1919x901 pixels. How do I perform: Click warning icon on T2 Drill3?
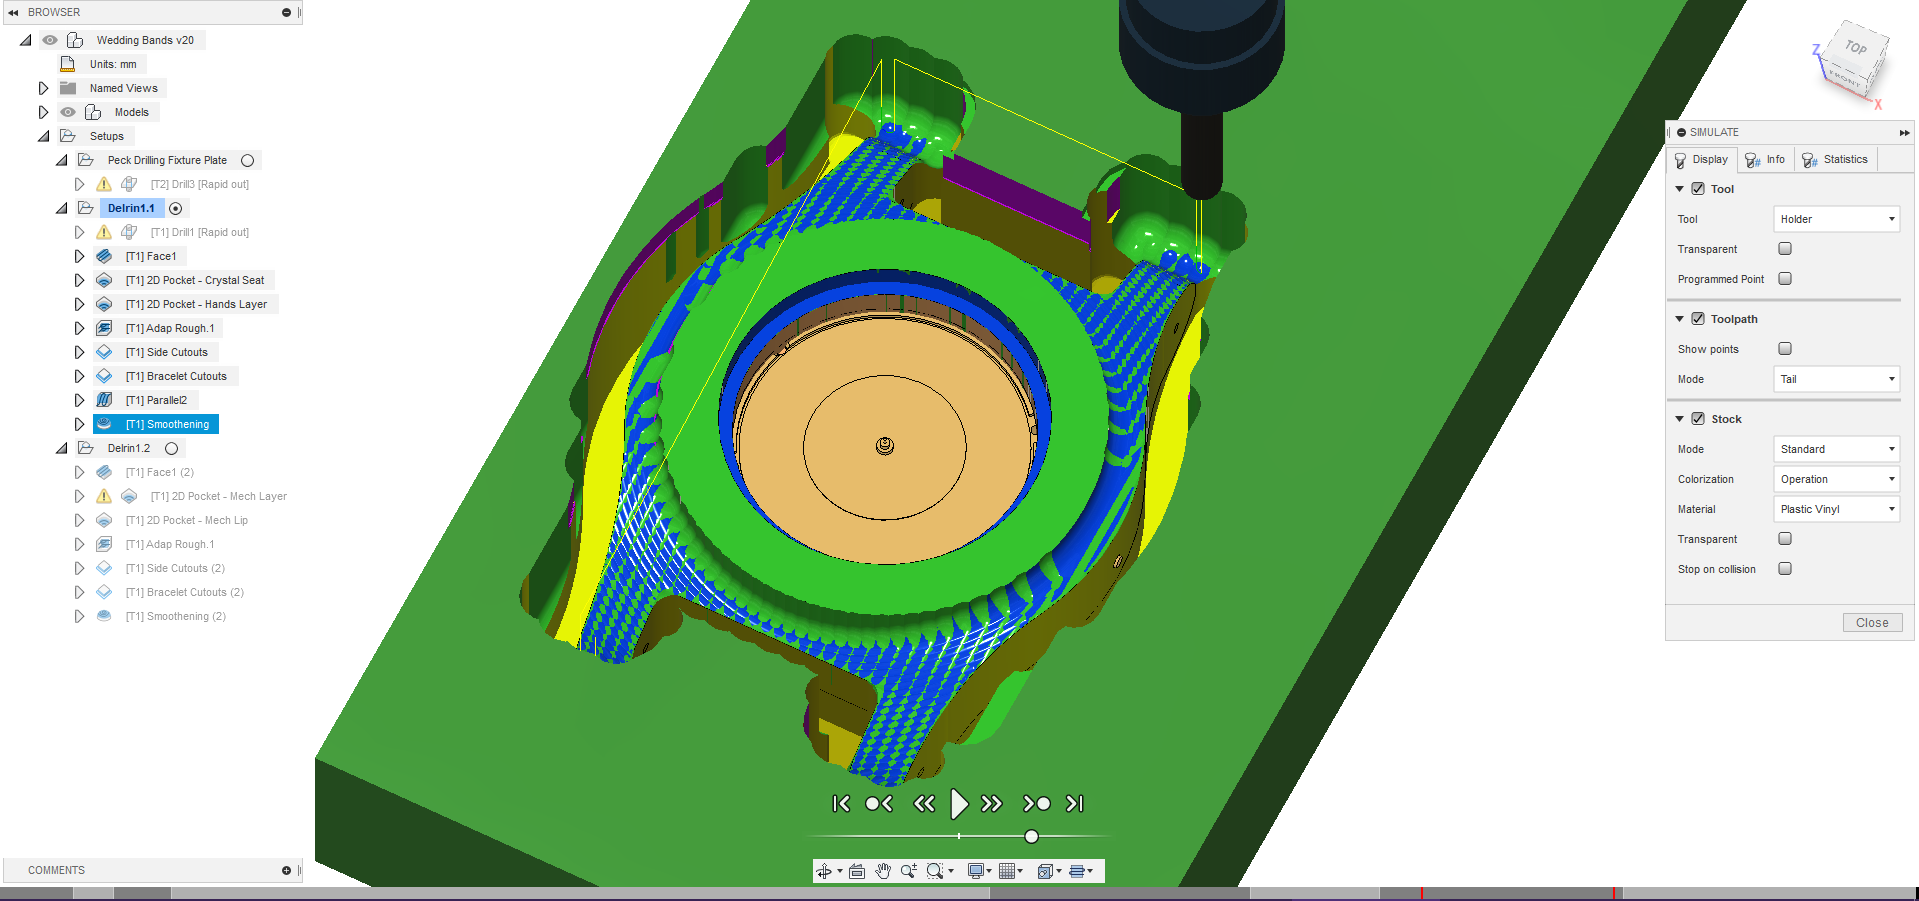(x=104, y=184)
